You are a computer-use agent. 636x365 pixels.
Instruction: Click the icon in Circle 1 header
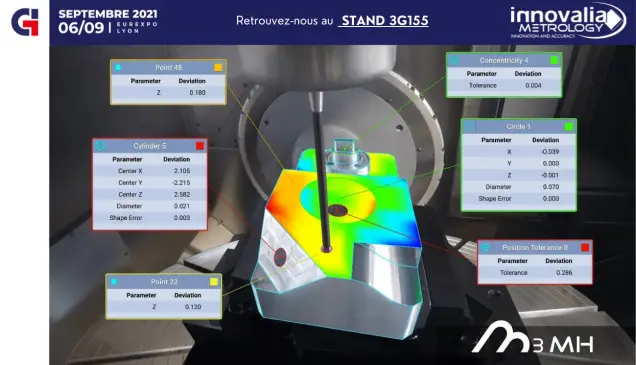point(469,126)
